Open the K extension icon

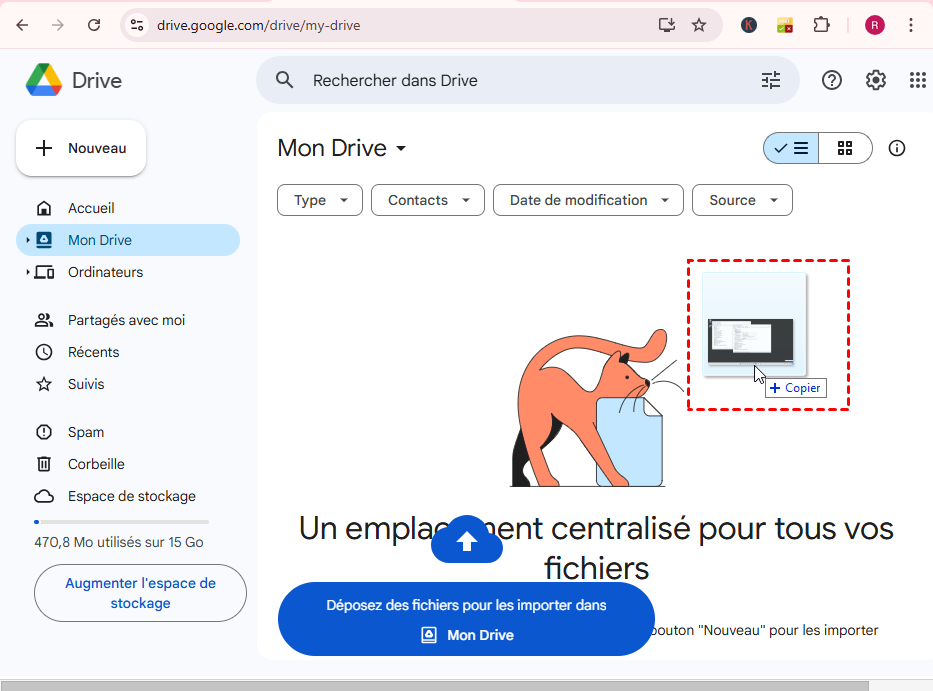click(x=749, y=25)
